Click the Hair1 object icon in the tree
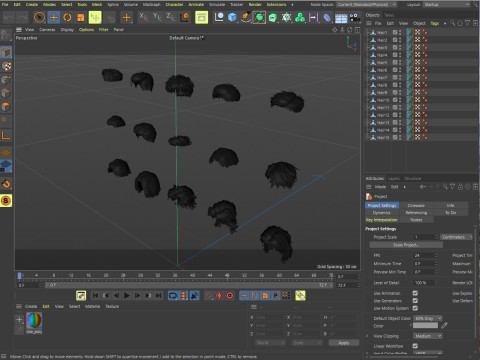This screenshot has width=480, height=360. 373,32
